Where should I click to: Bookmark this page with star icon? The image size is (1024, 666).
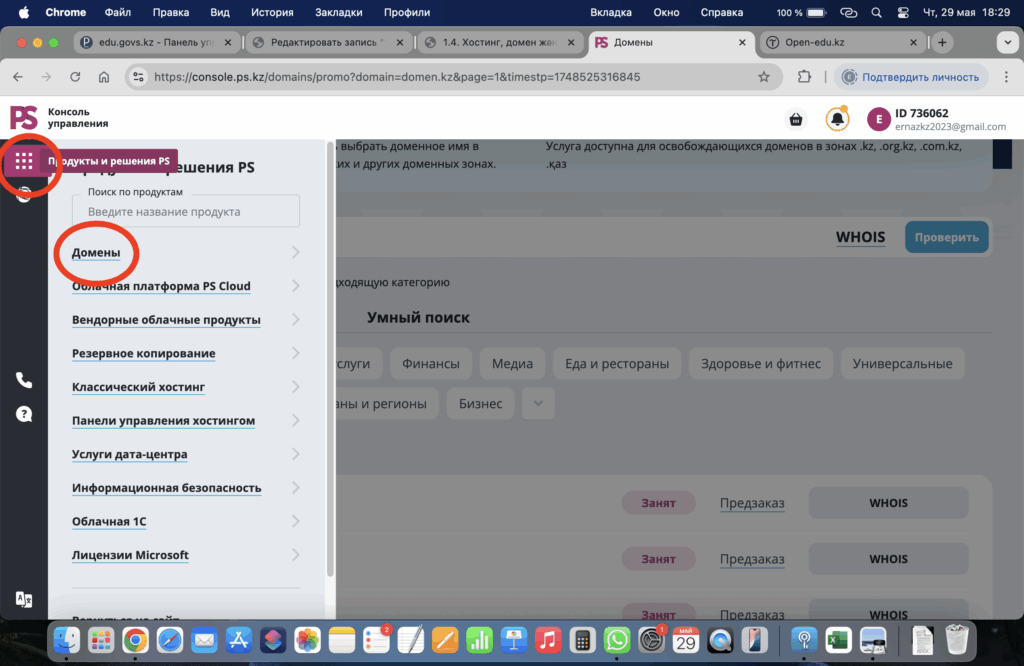(764, 77)
